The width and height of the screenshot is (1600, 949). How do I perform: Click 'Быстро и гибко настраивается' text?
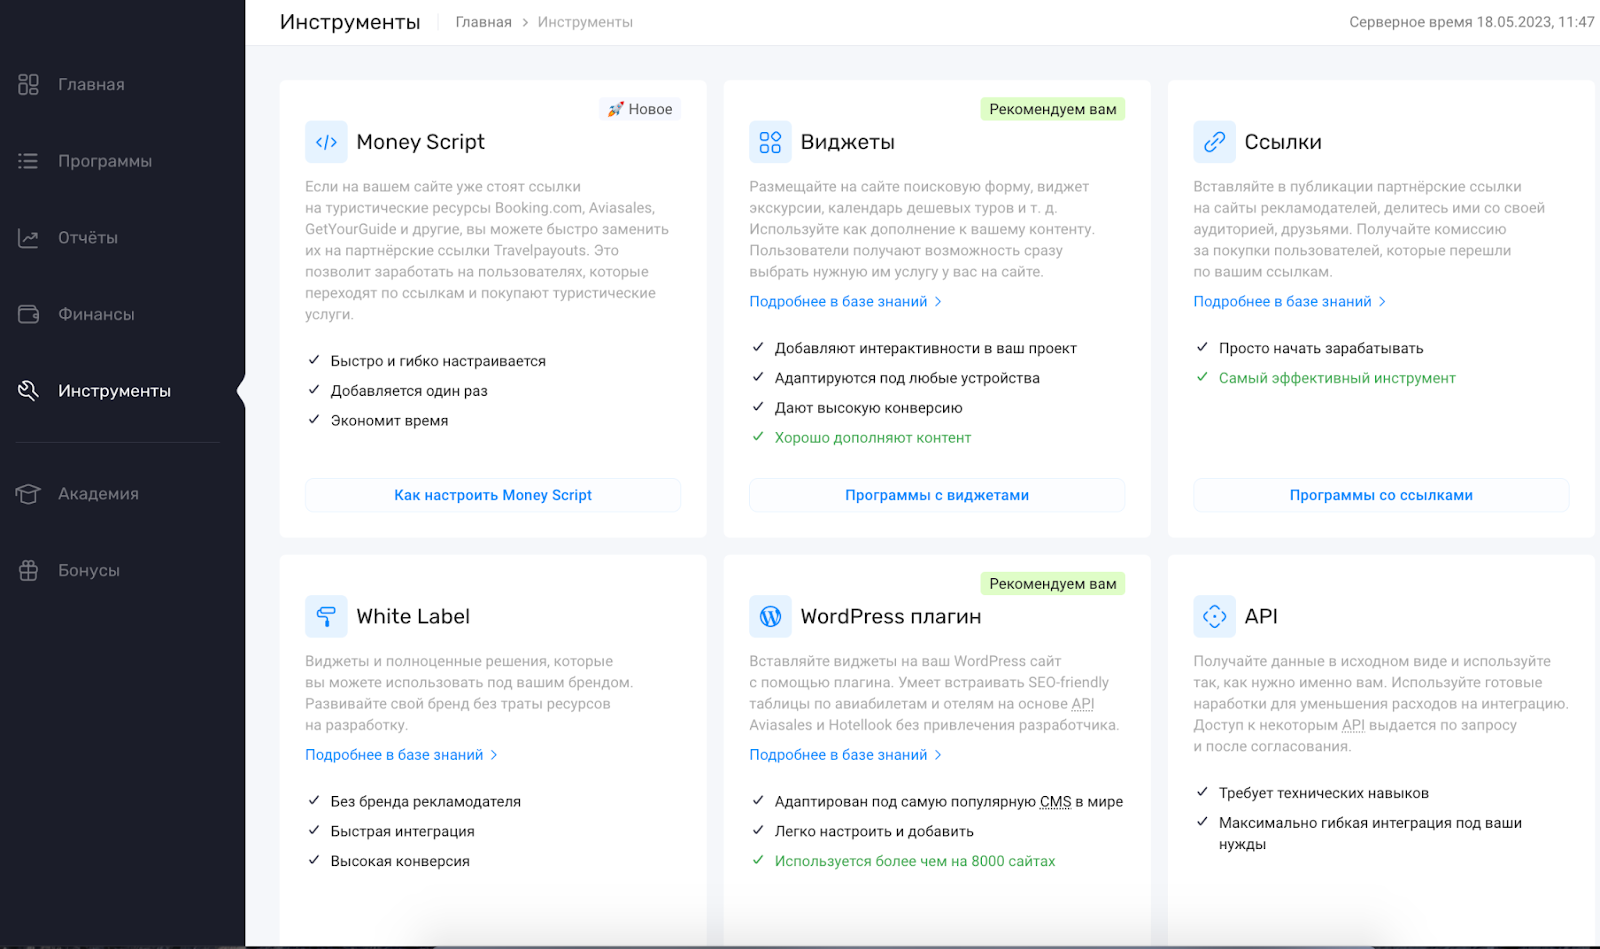click(x=438, y=361)
